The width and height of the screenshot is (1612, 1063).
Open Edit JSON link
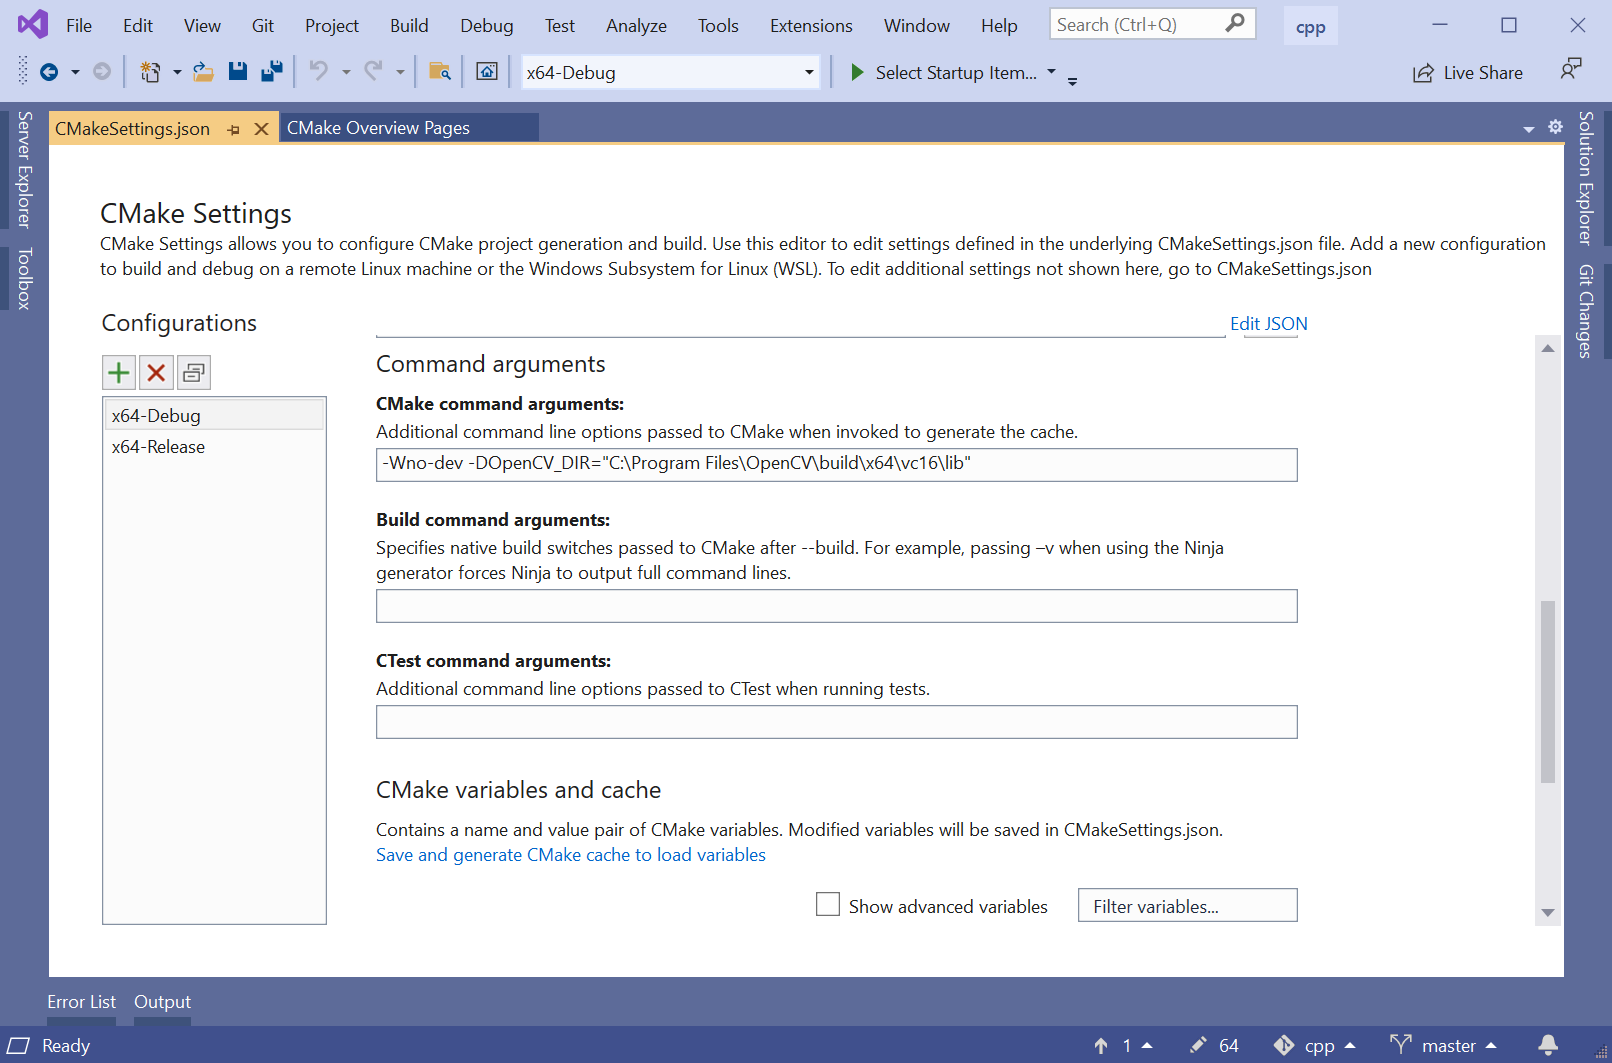[1268, 323]
